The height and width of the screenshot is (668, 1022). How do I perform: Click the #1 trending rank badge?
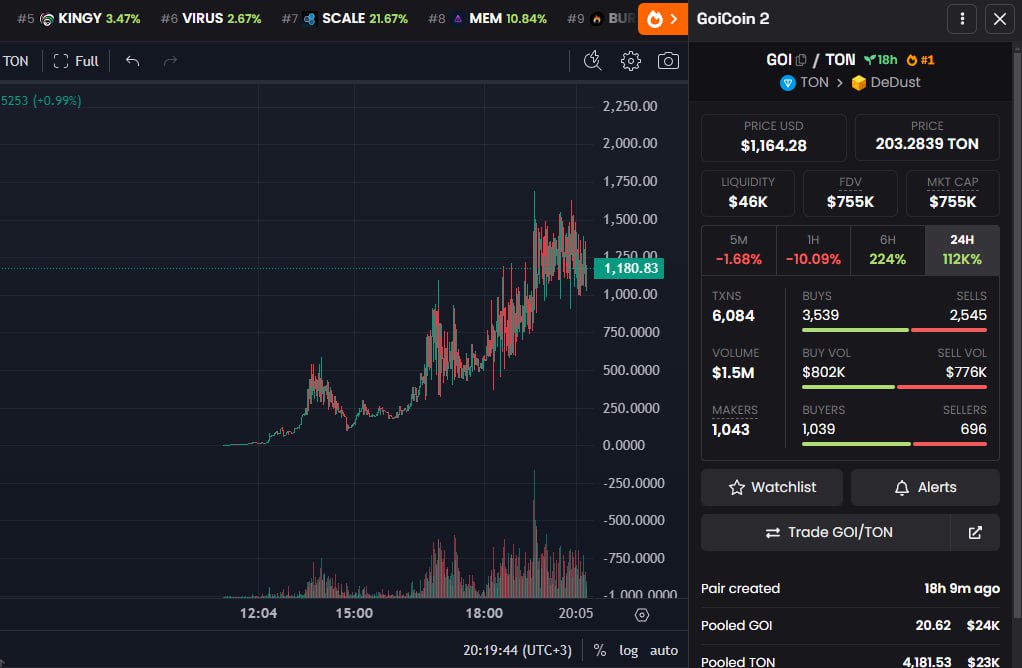click(920, 60)
